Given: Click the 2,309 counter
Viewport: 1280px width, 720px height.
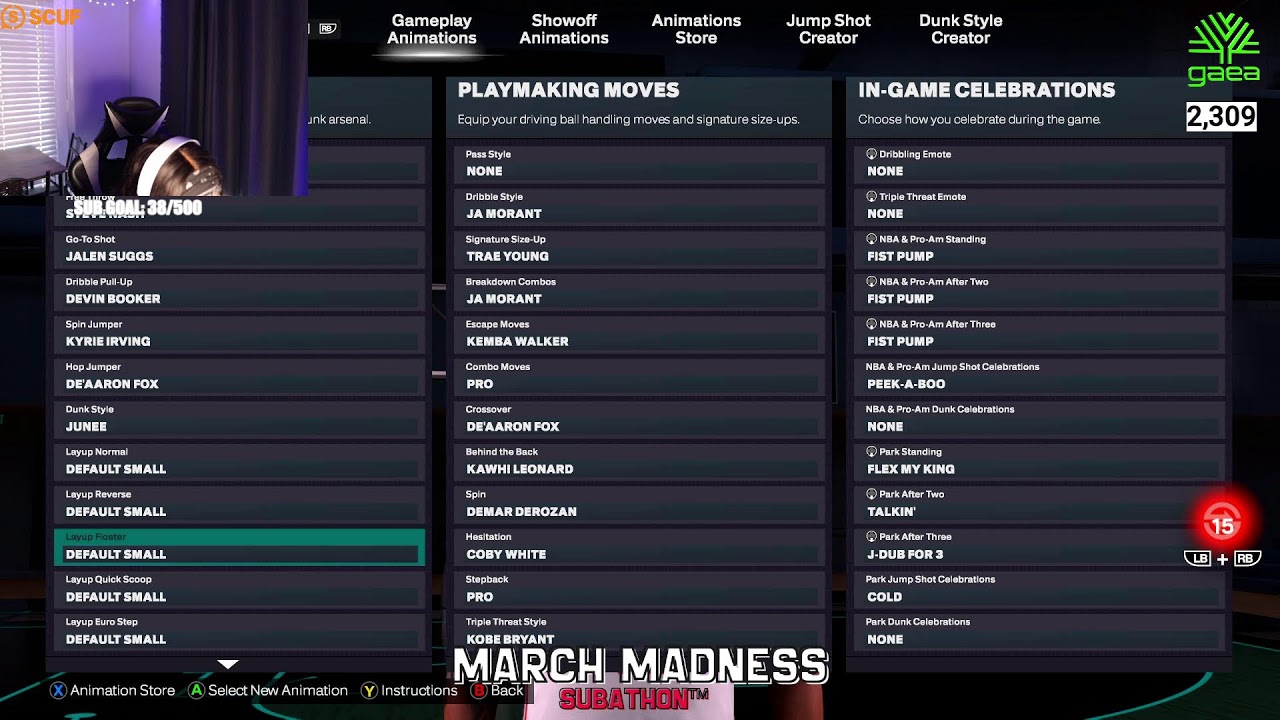Looking at the screenshot, I should (x=1221, y=117).
